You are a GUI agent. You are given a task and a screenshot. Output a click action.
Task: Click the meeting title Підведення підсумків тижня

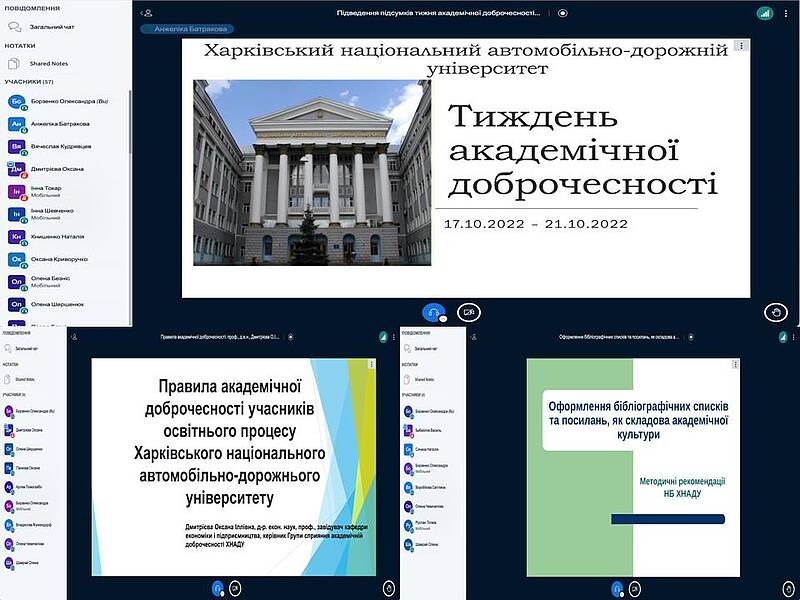[438, 13]
